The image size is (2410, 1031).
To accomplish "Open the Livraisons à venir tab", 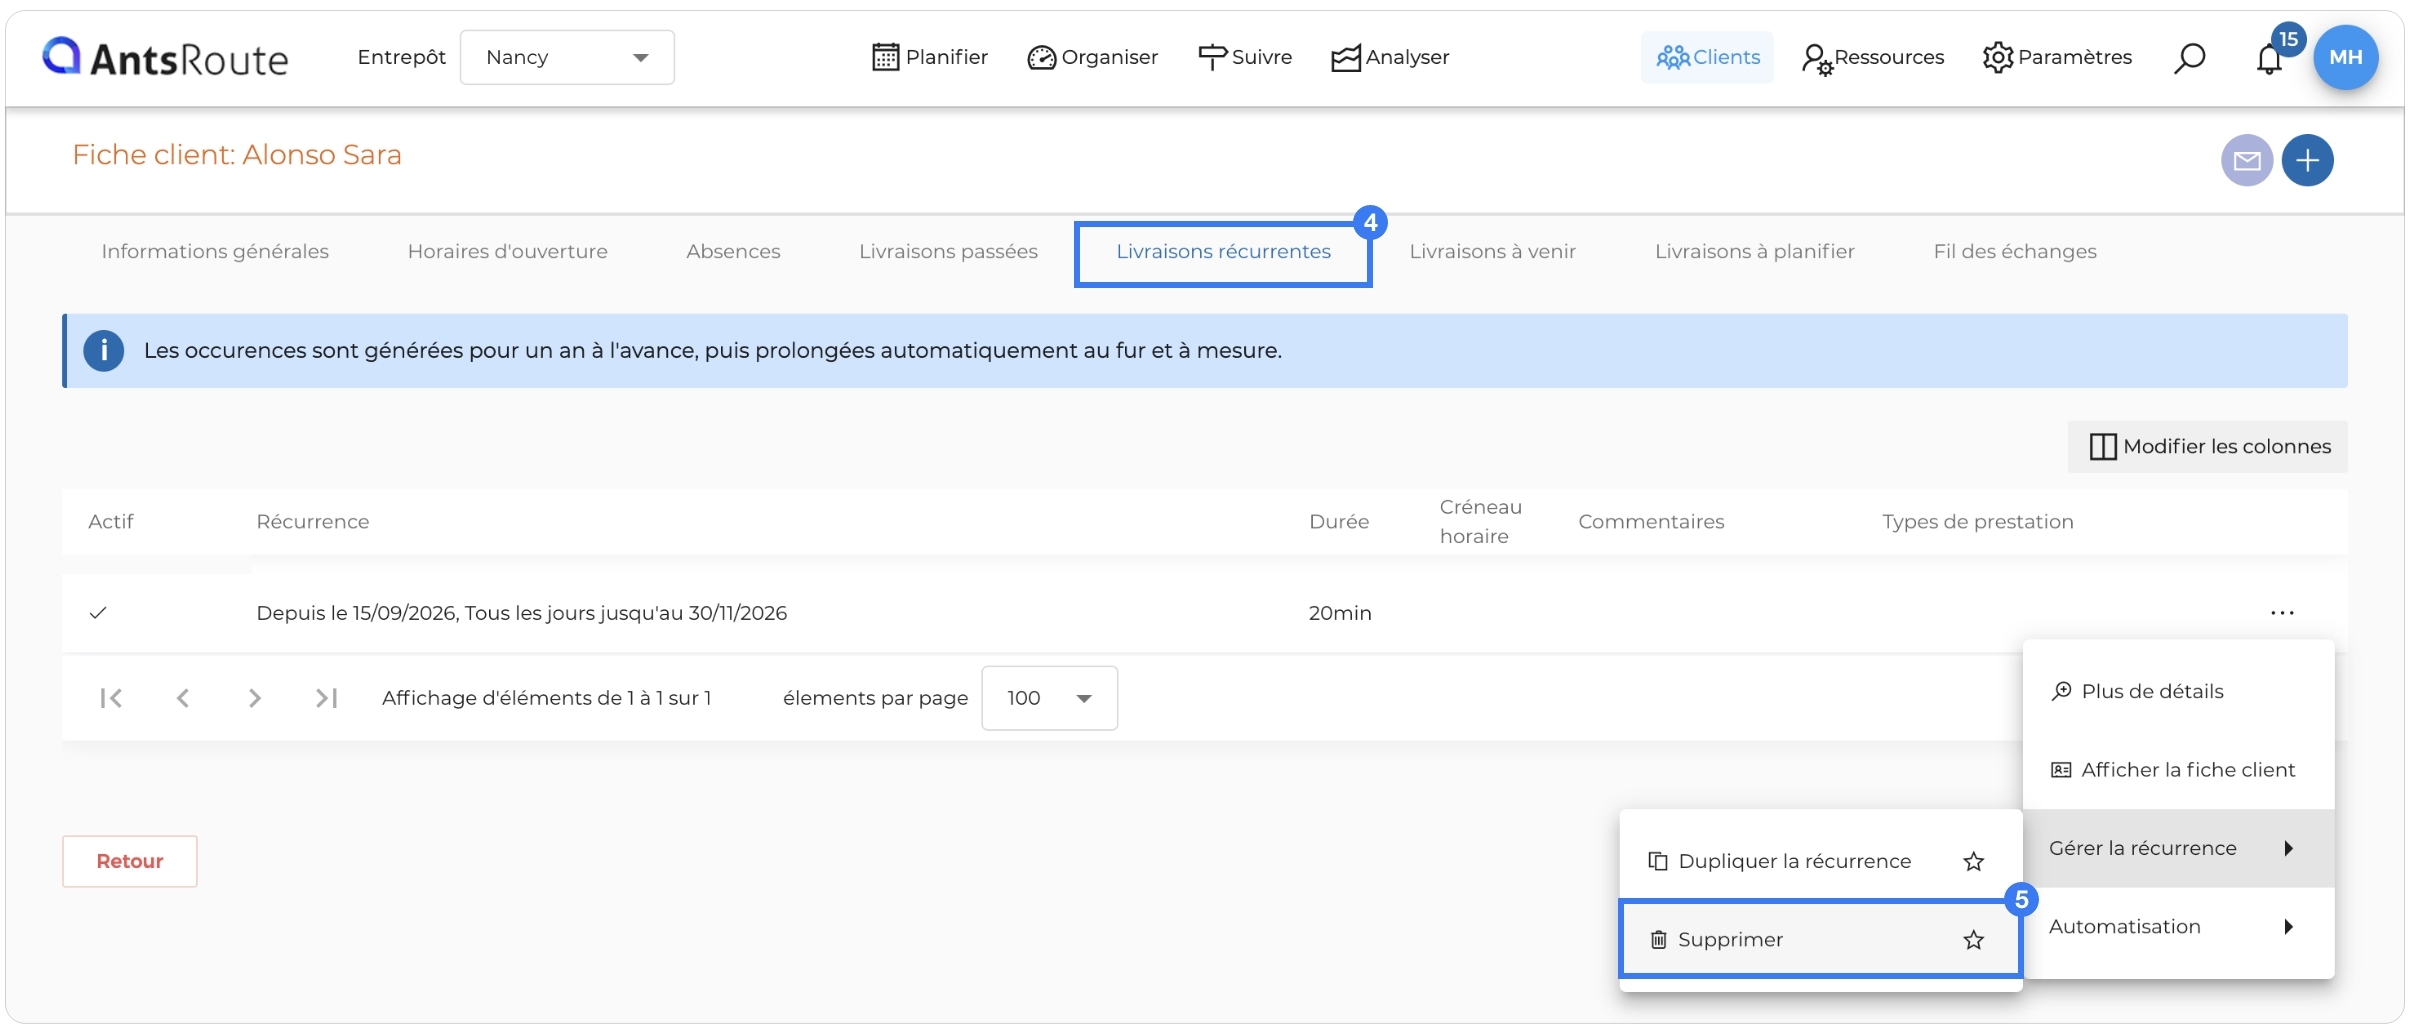I will point(1492,251).
